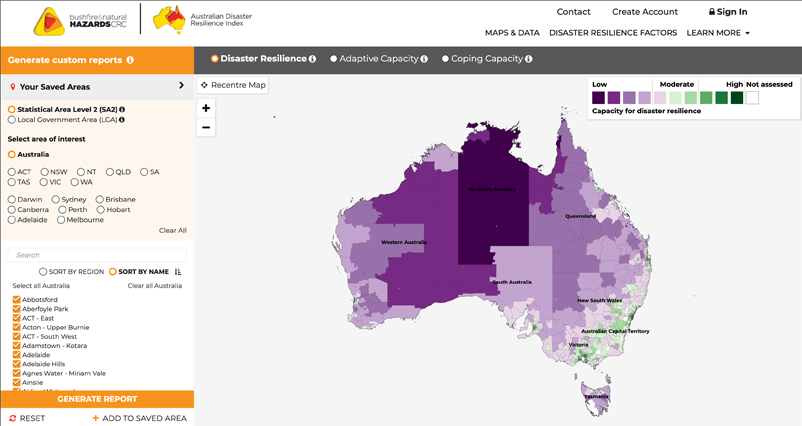Click the area Search input field
The image size is (802, 426).
97,255
